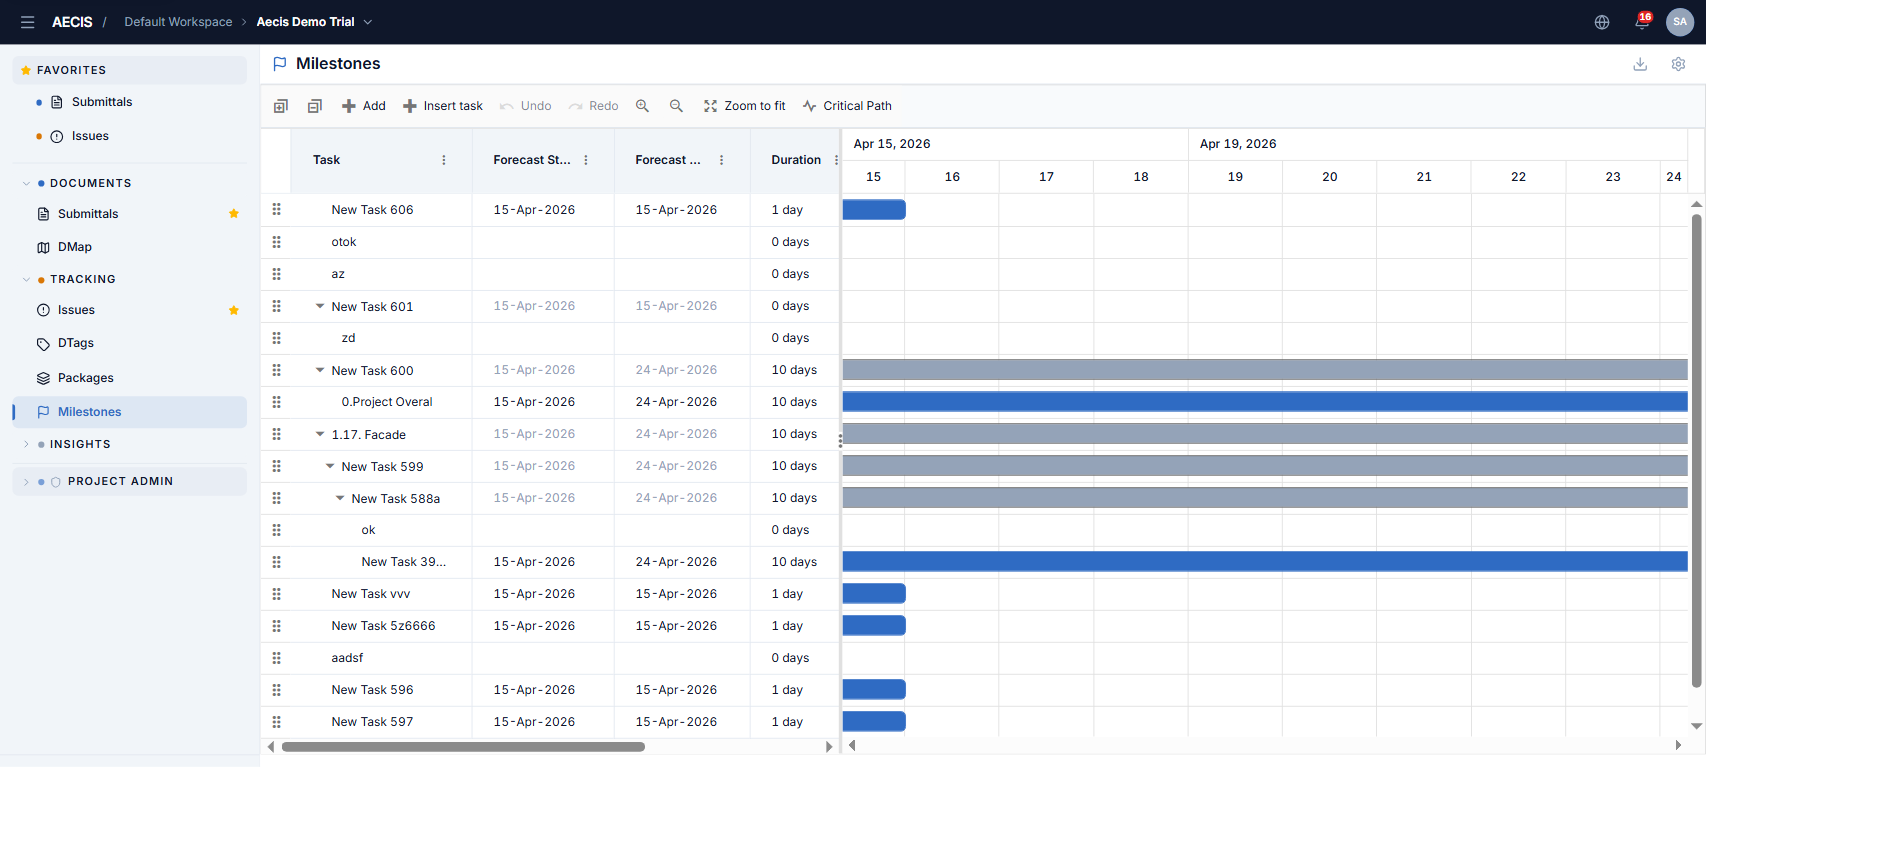Zoom in on the Gantt chart
This screenshot has height=852, width=1896.
click(642, 106)
